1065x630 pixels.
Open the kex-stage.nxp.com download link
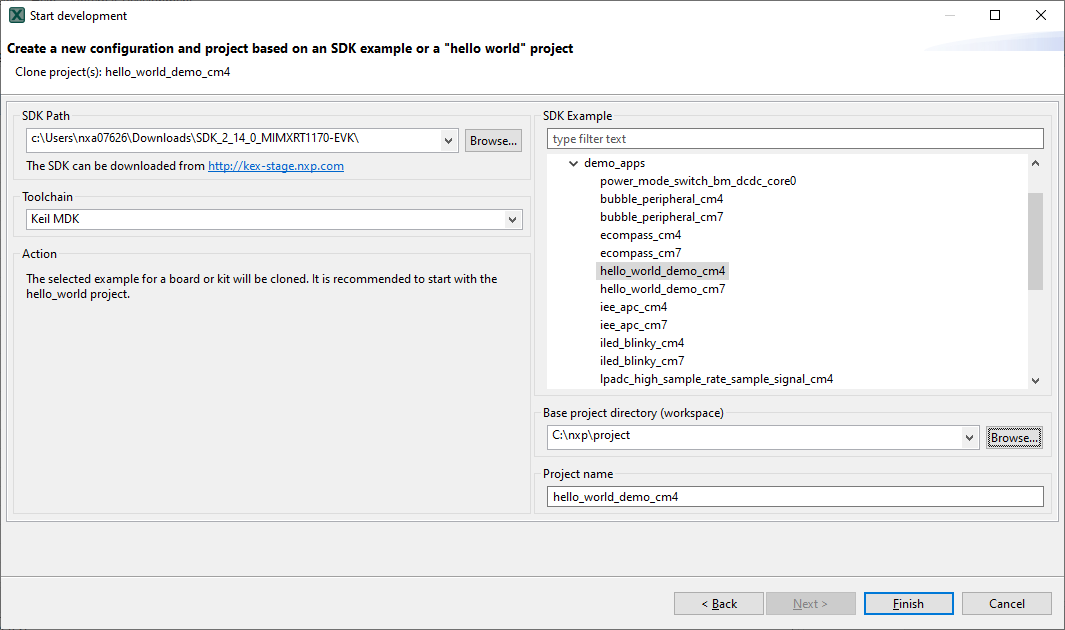[x=276, y=166]
